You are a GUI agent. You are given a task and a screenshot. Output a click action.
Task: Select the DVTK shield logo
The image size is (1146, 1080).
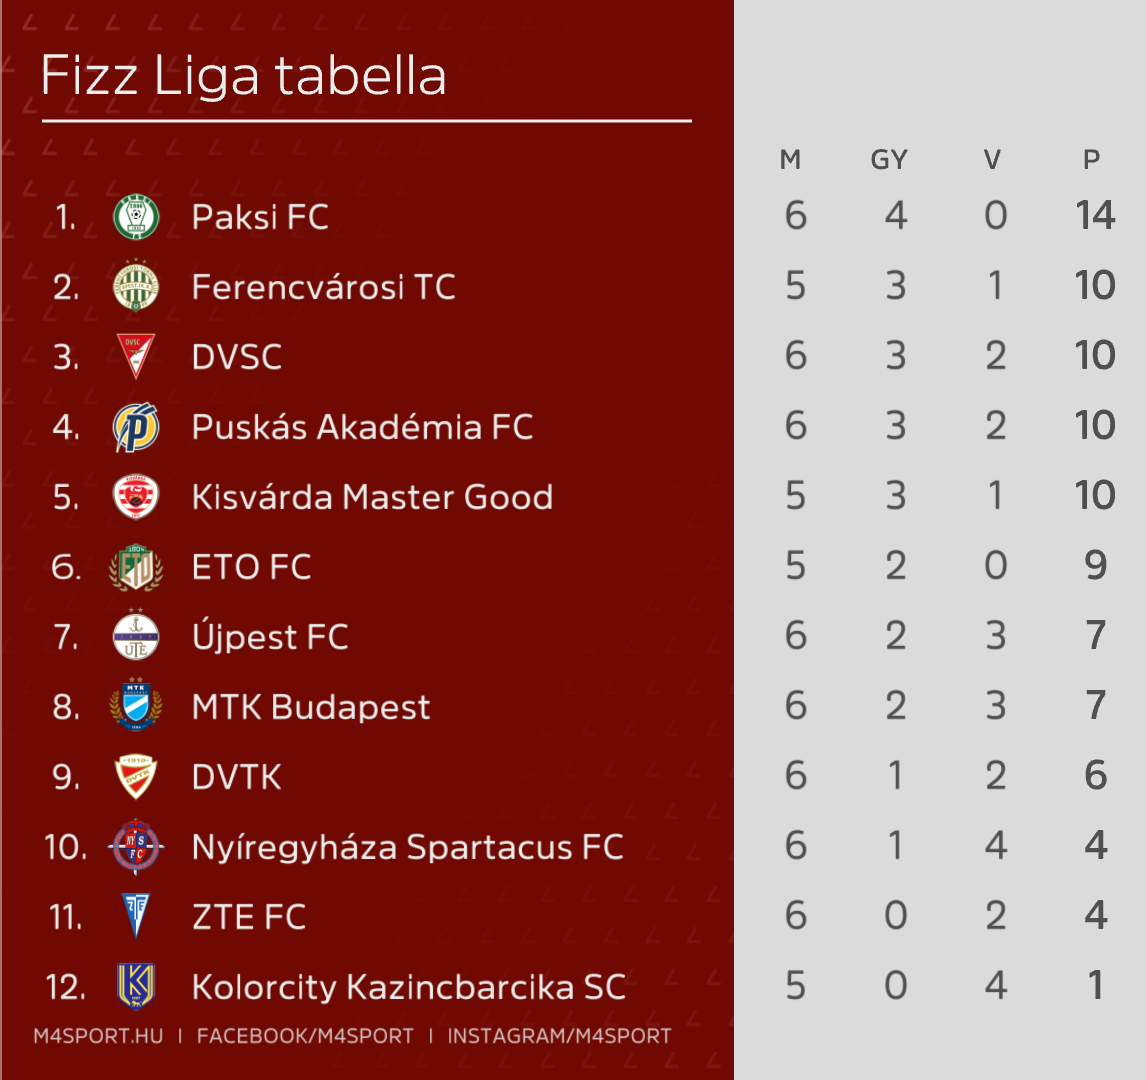[136, 777]
